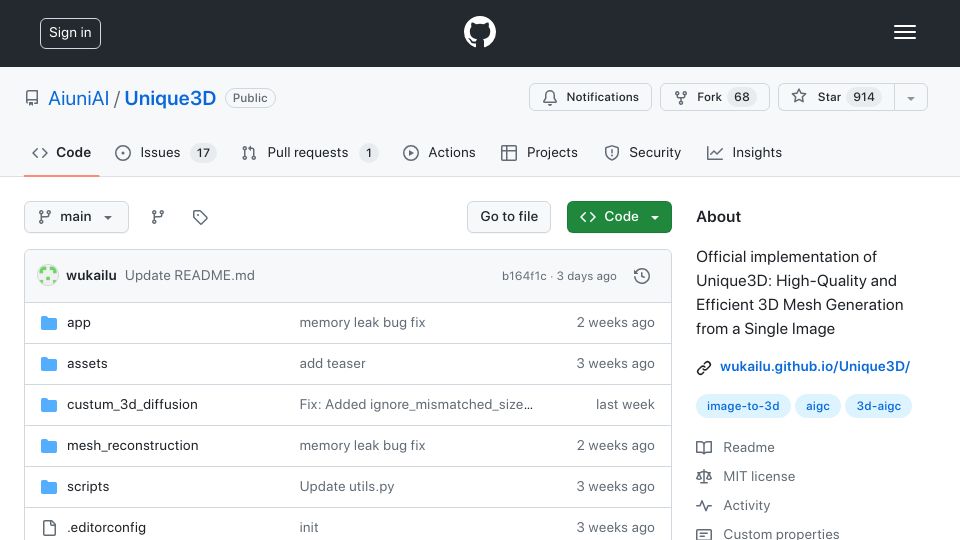Click wukailu's avatar image

tap(48, 276)
